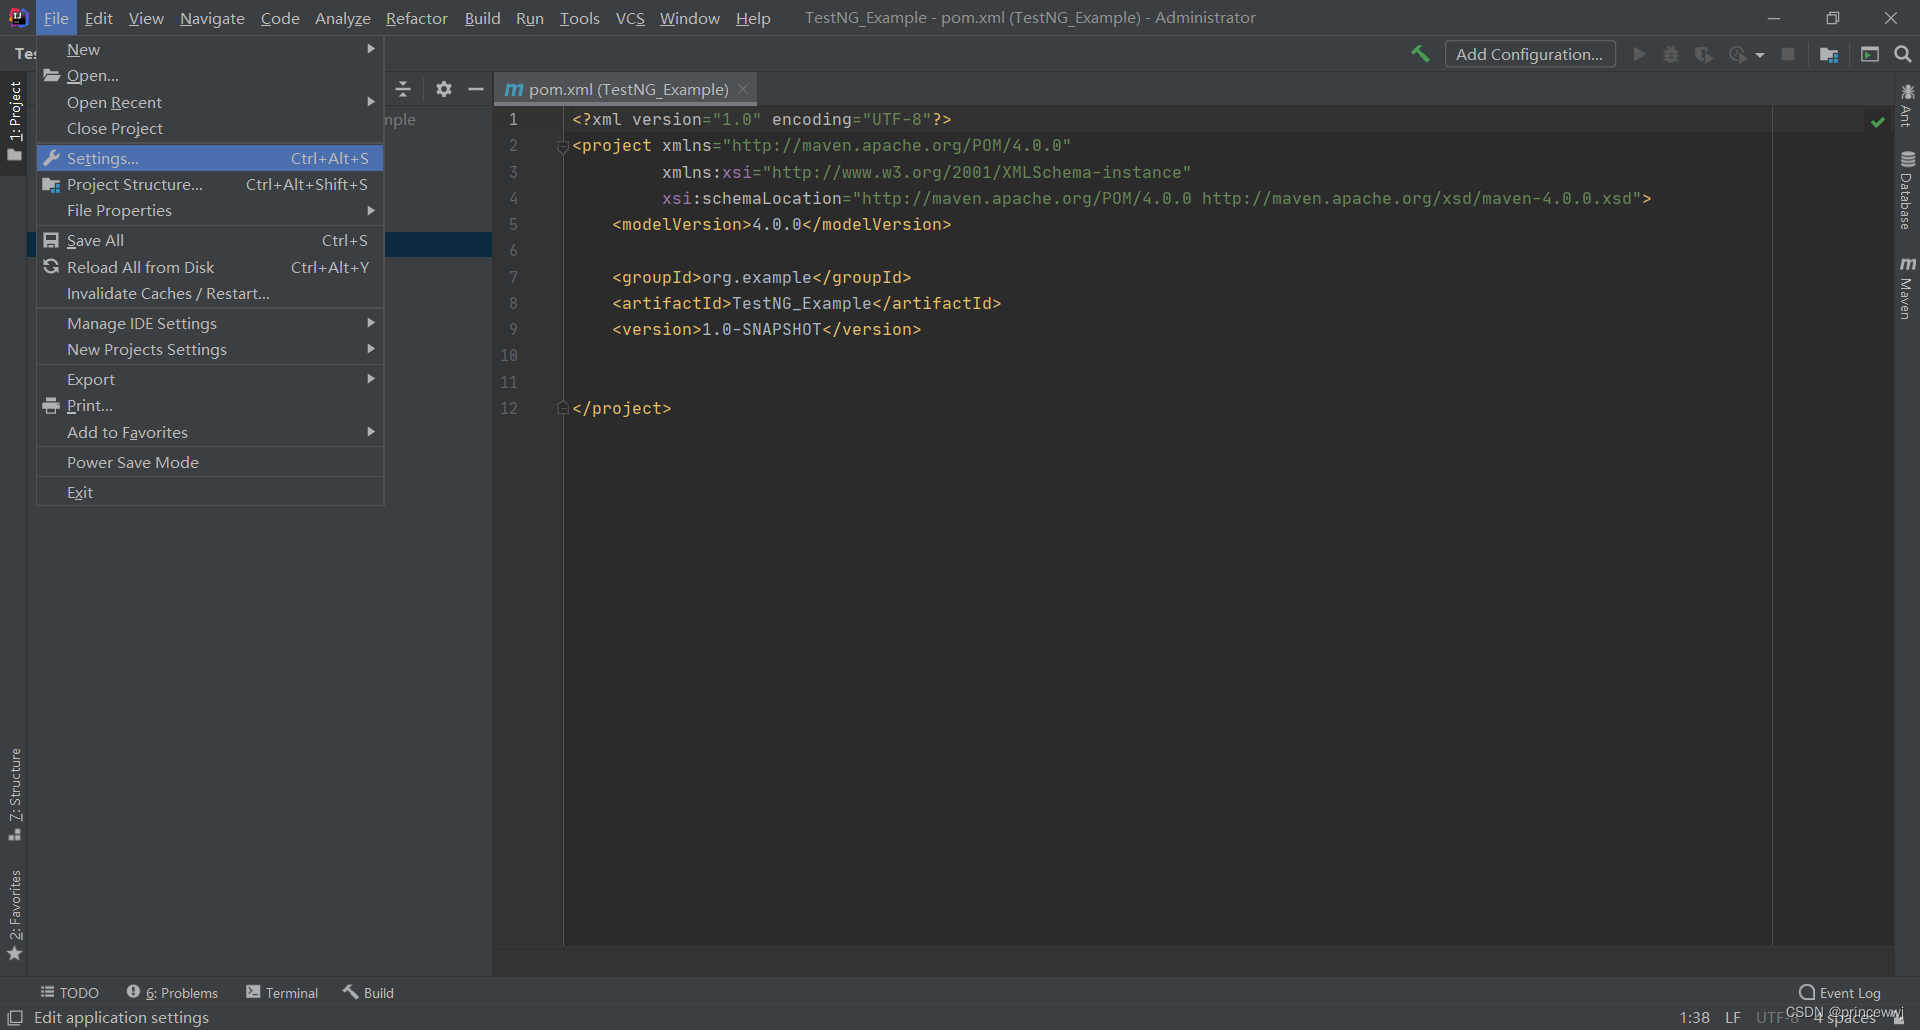This screenshot has width=1920, height=1030.
Task: Click the Debug bug icon in toolbar
Action: pos(1671,54)
